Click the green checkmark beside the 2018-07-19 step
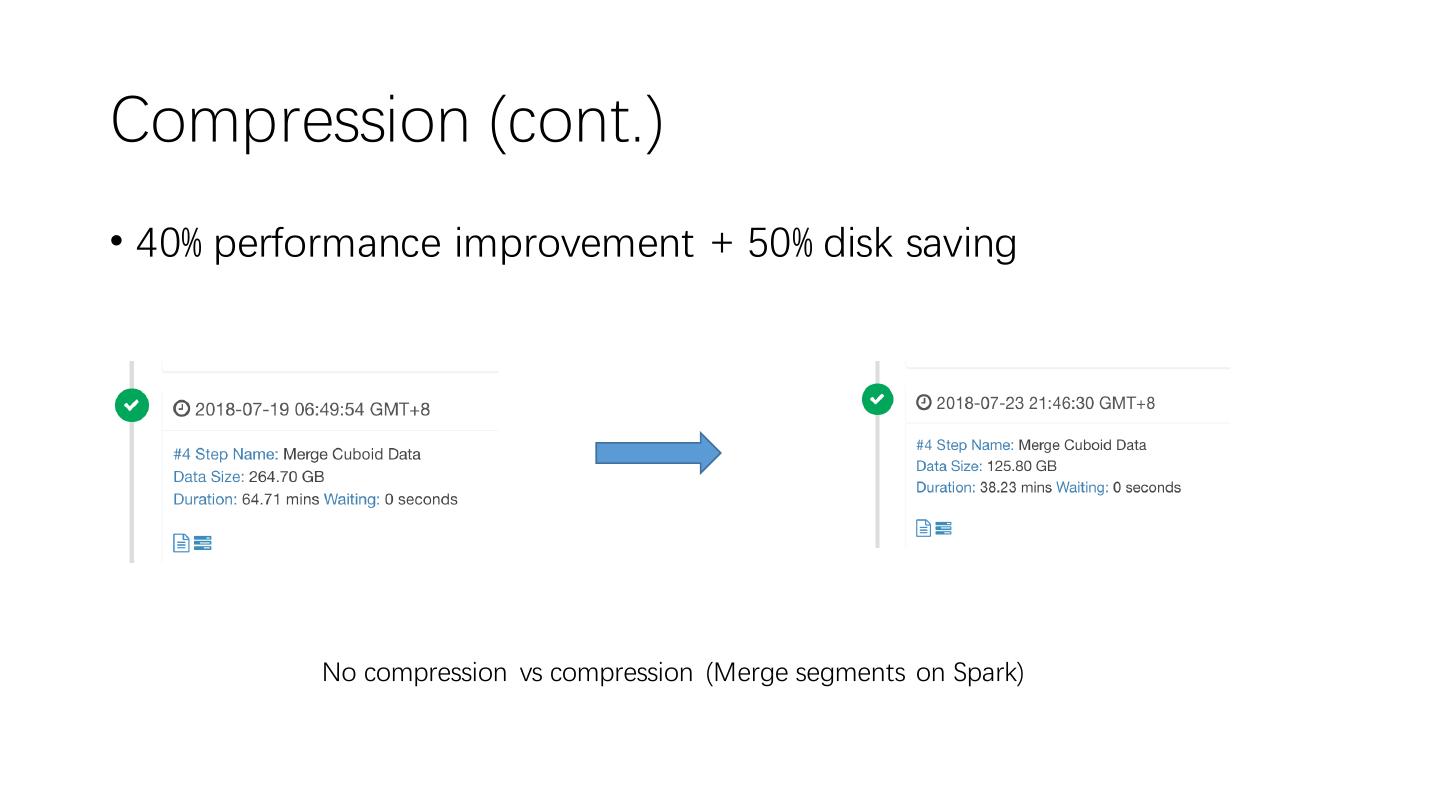 pyautogui.click(x=132, y=405)
